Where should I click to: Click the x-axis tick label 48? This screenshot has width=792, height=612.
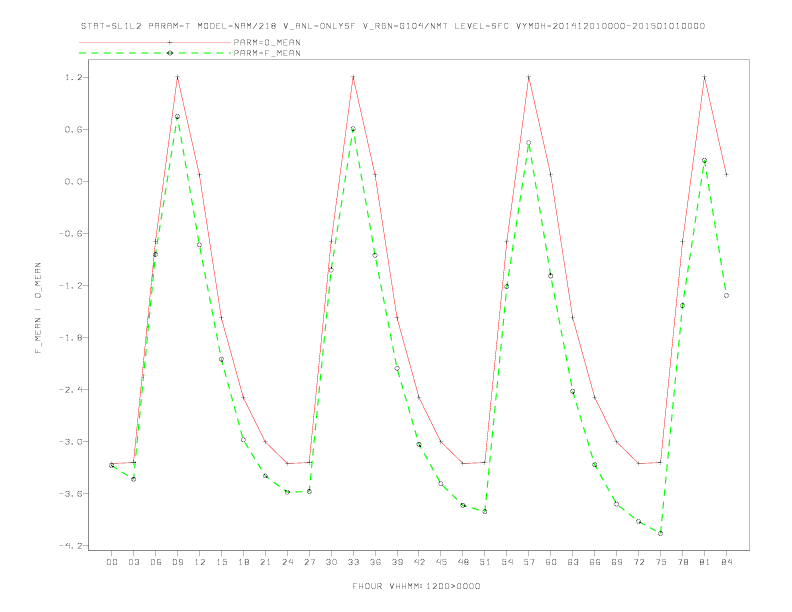[463, 562]
